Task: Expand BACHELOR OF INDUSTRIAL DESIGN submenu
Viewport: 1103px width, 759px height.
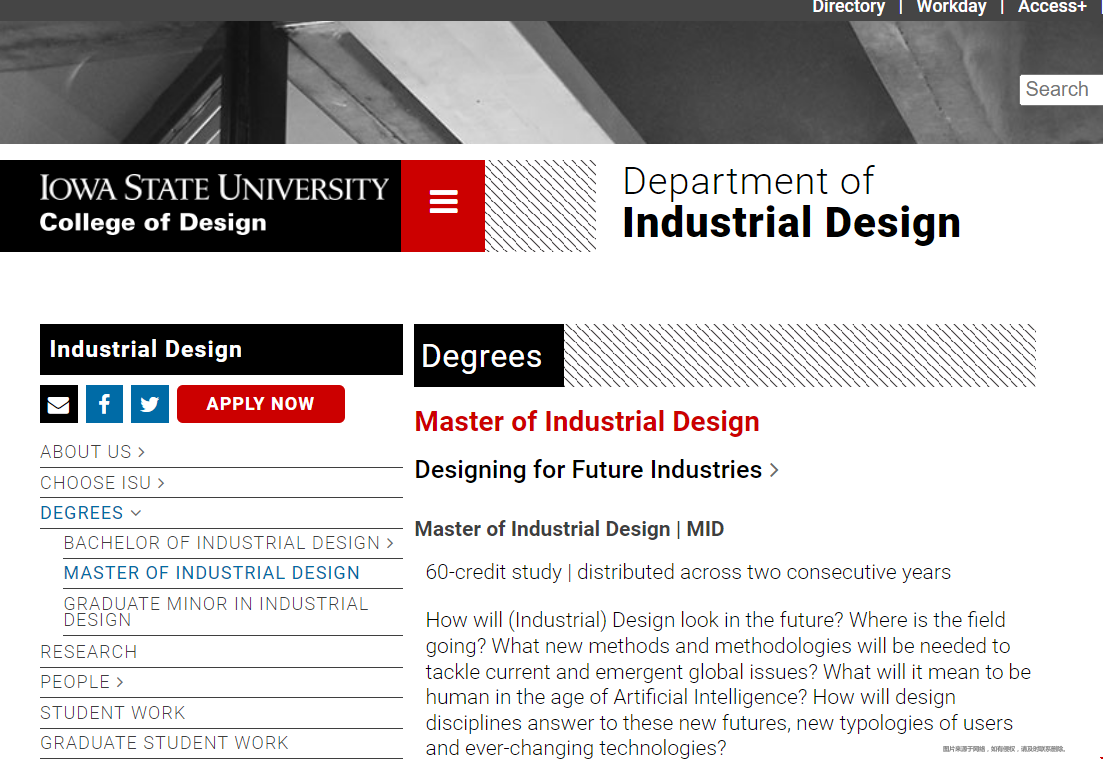Action: (x=229, y=543)
